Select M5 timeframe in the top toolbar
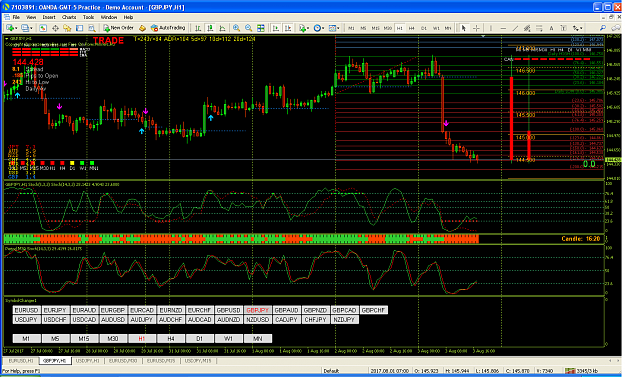The image size is (625, 377). (x=363, y=28)
